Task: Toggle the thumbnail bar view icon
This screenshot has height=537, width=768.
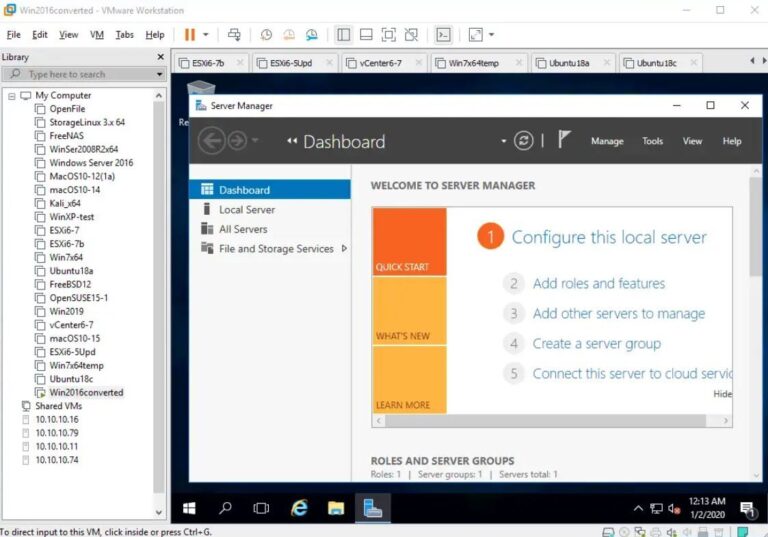Action: (x=366, y=34)
